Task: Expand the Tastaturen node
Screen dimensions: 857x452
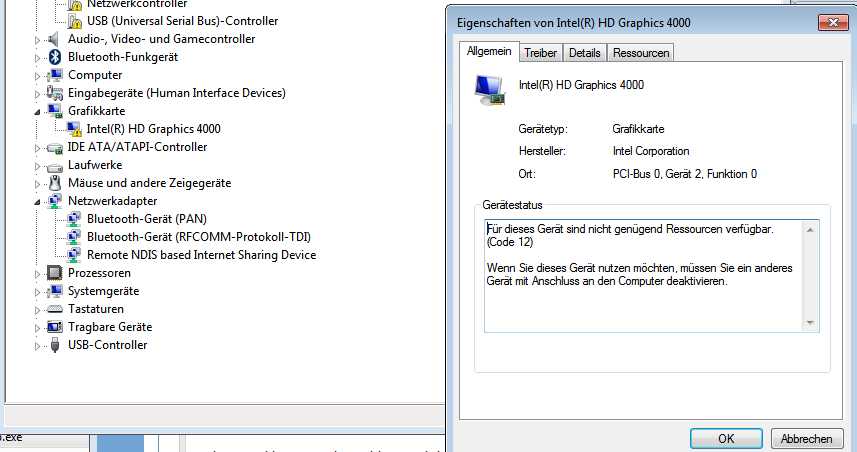Action: 37,310
